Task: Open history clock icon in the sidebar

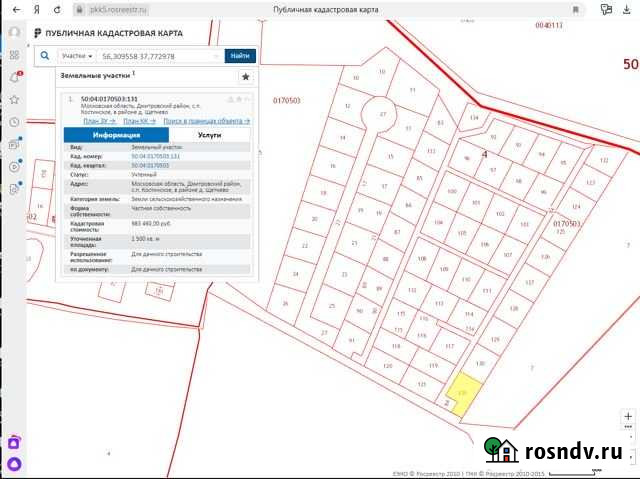Action: tap(14, 122)
